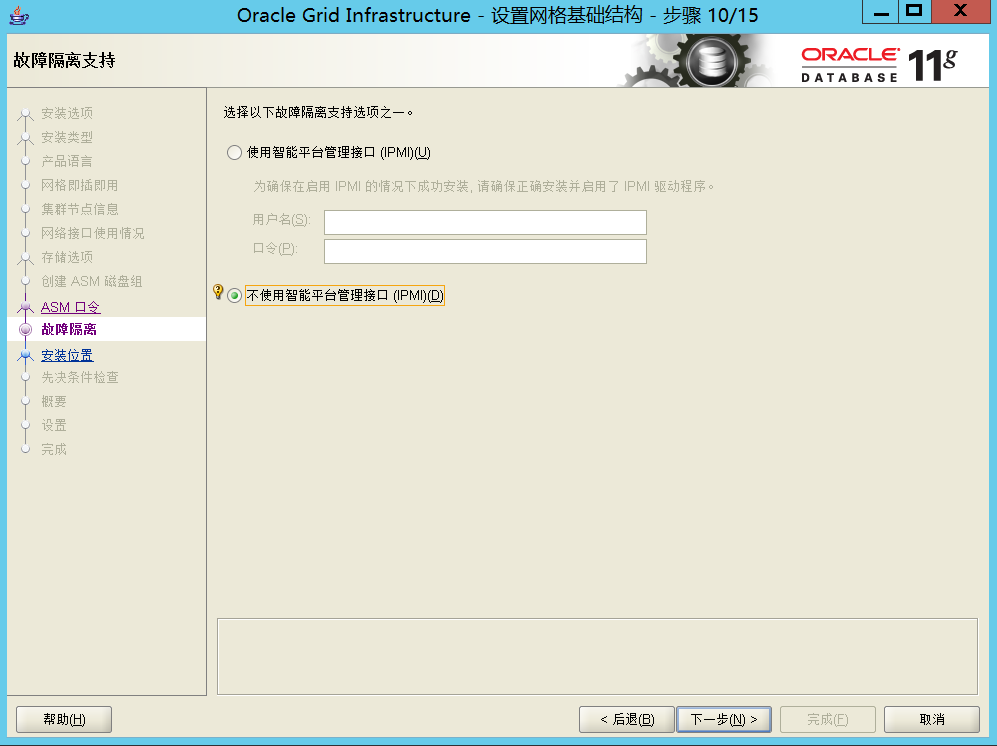The image size is (997, 746).
Task: Open the ASM 口令 step link
Action: click(71, 307)
